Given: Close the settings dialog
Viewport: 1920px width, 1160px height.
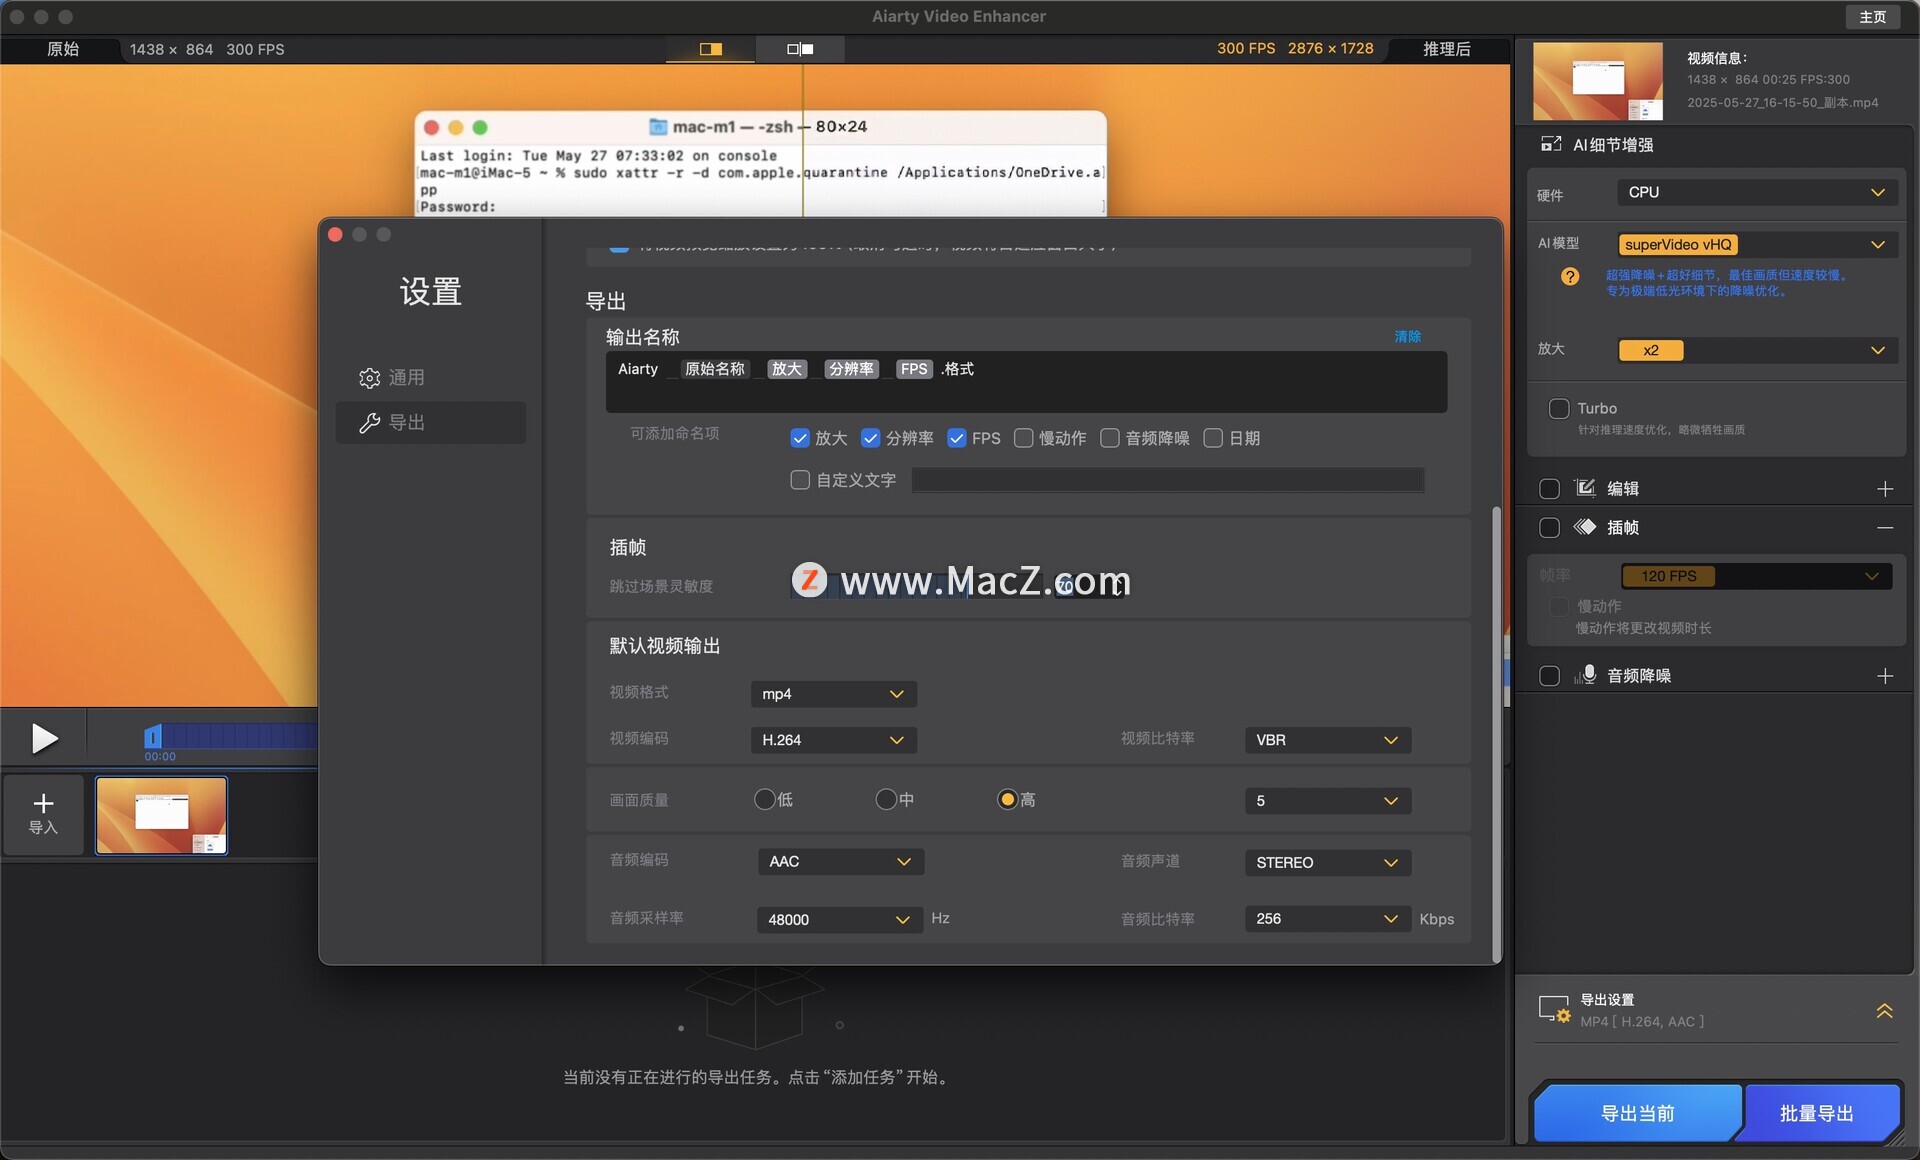Looking at the screenshot, I should click(x=335, y=234).
